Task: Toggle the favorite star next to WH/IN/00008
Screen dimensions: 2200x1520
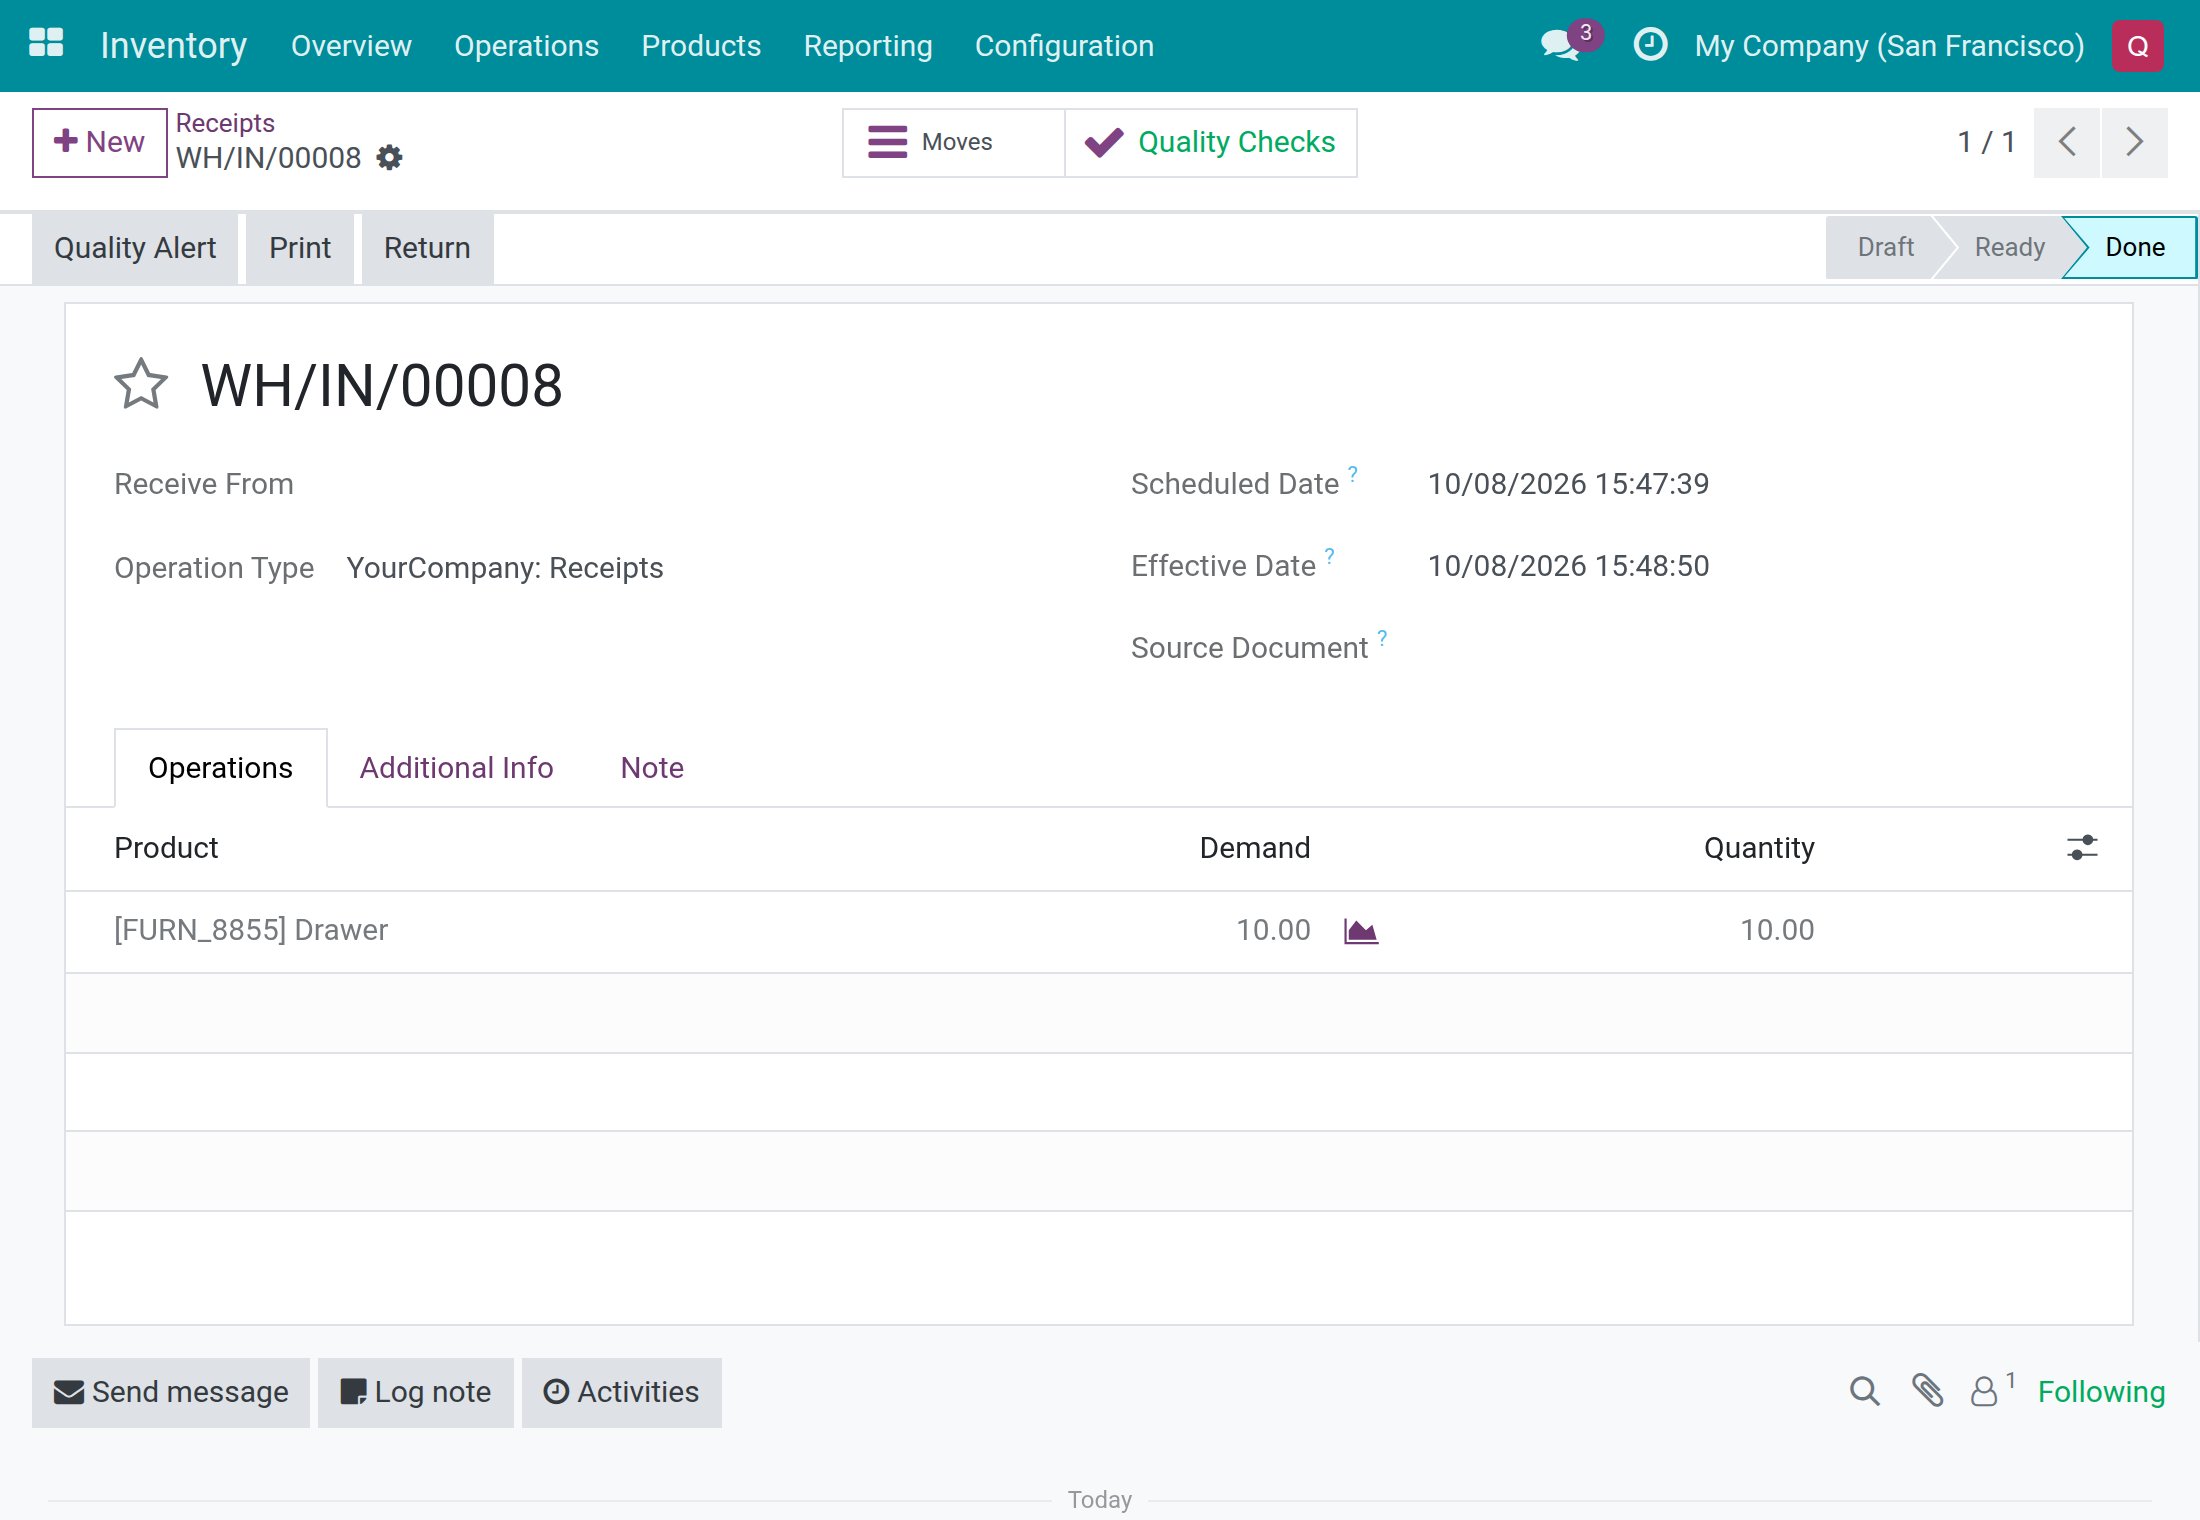Action: [x=141, y=385]
